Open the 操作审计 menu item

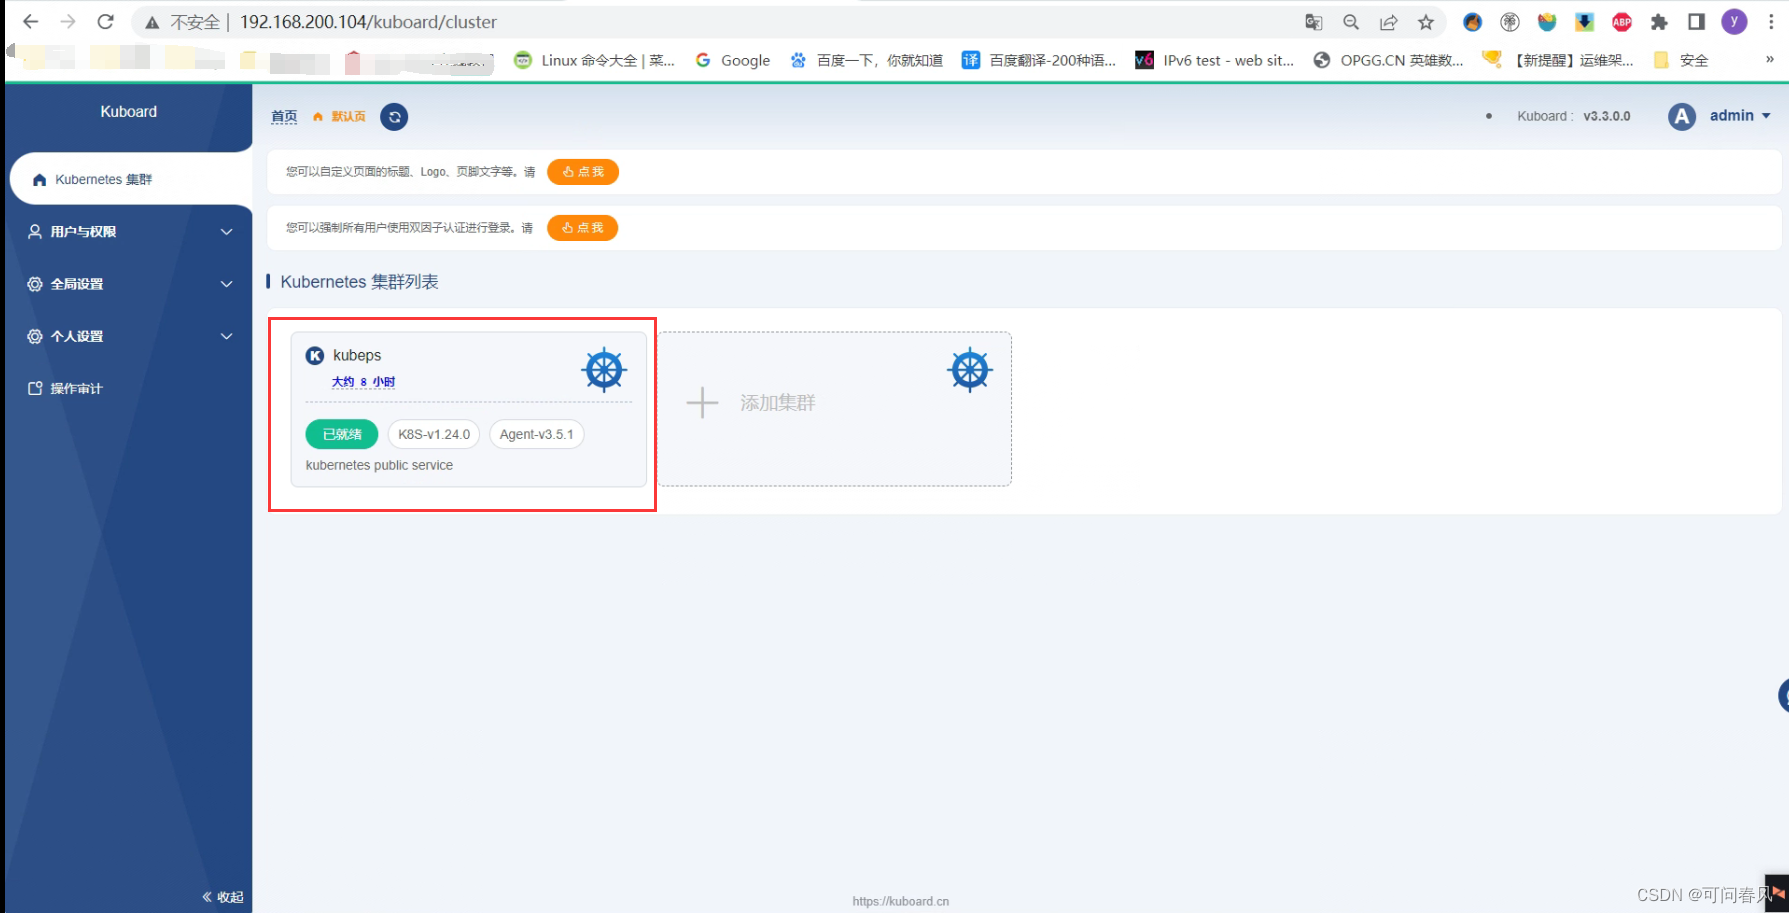coord(130,388)
